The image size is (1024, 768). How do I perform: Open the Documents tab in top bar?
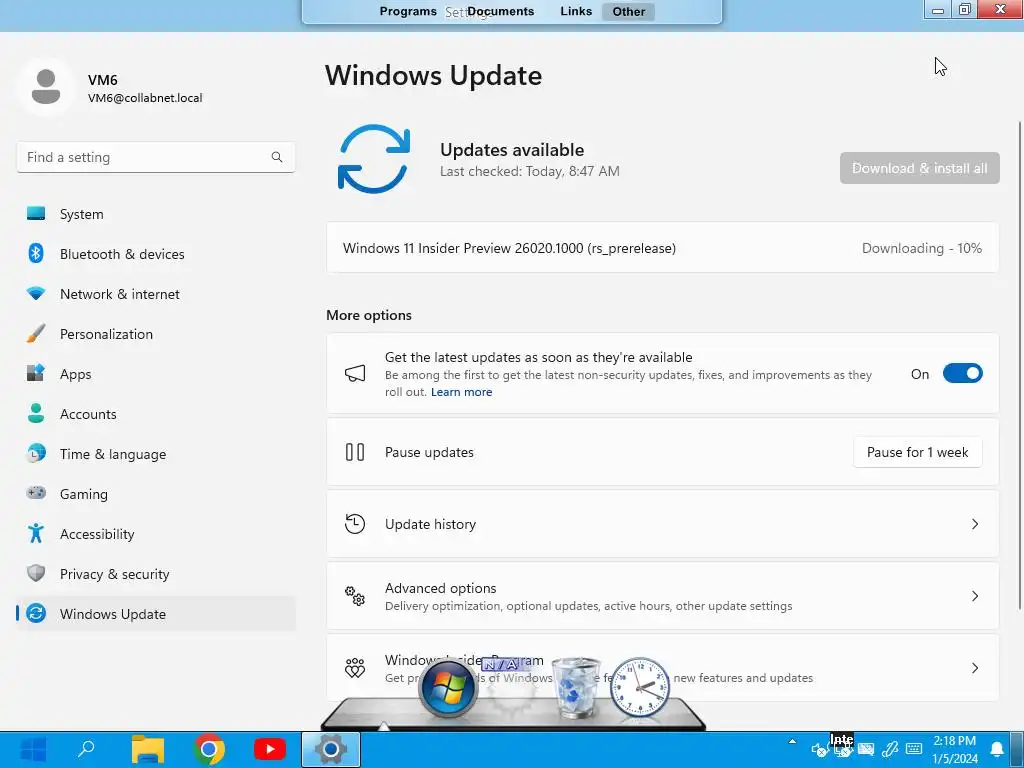(501, 11)
